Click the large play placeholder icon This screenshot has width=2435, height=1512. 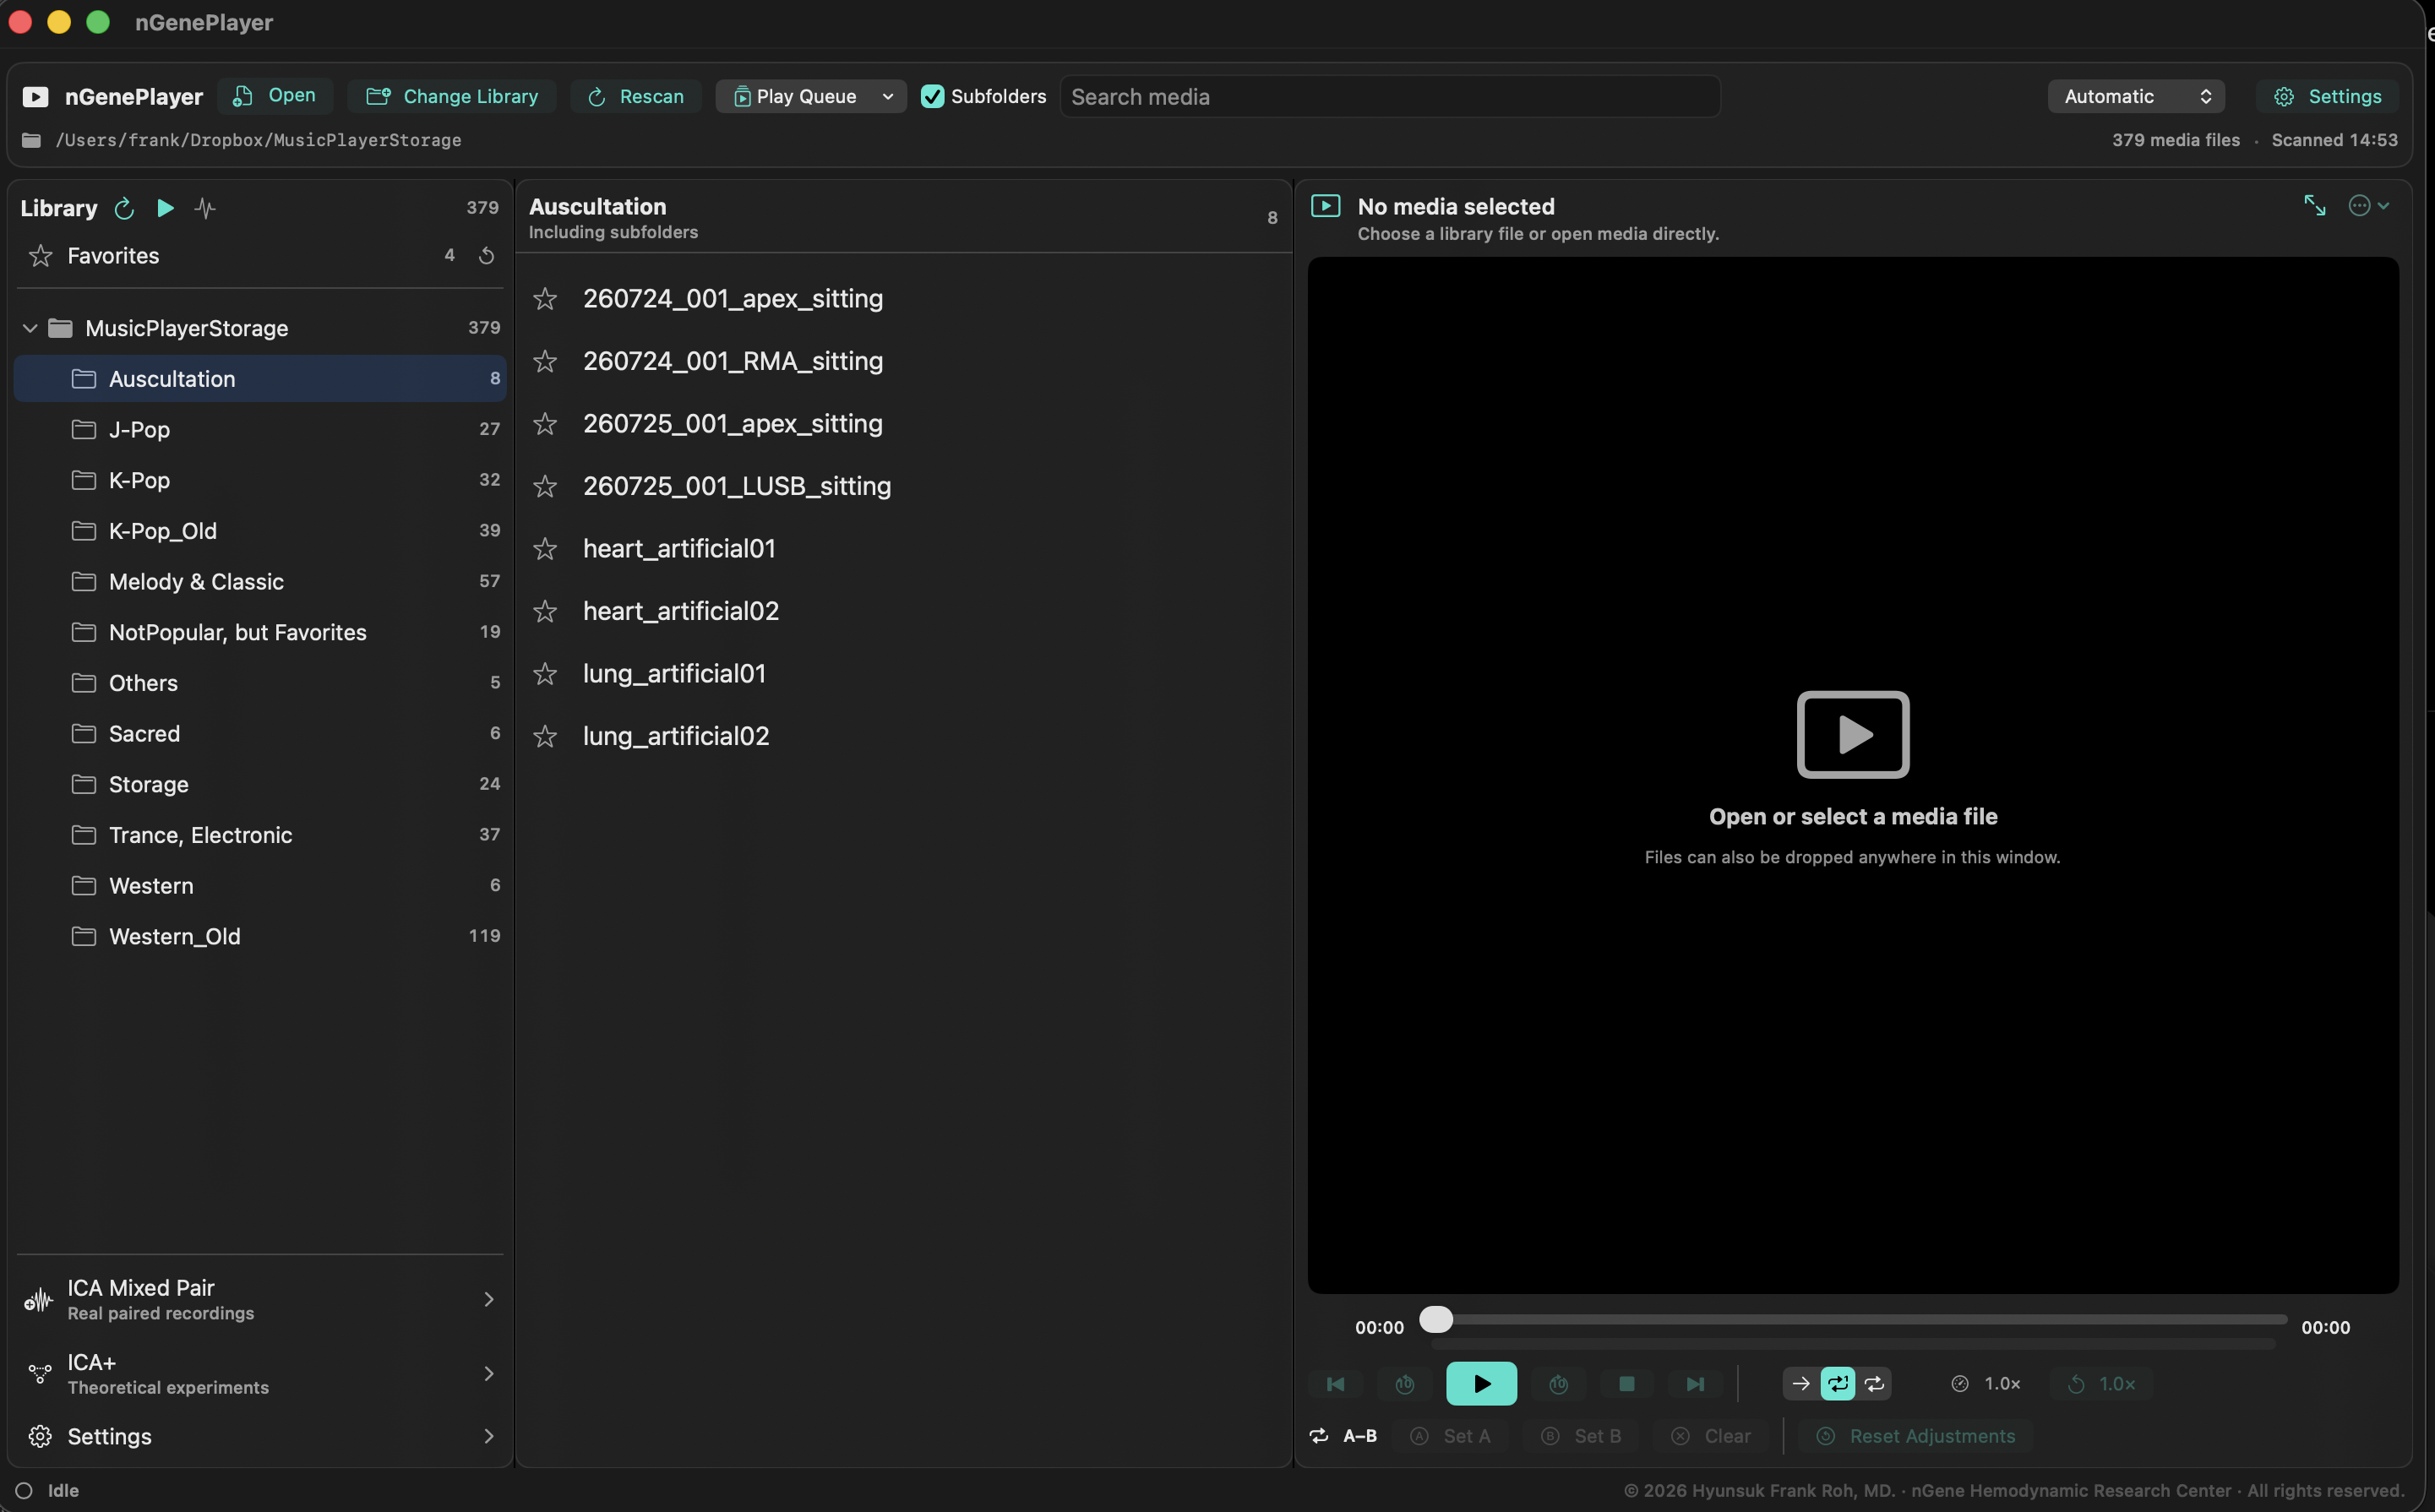click(x=1853, y=735)
